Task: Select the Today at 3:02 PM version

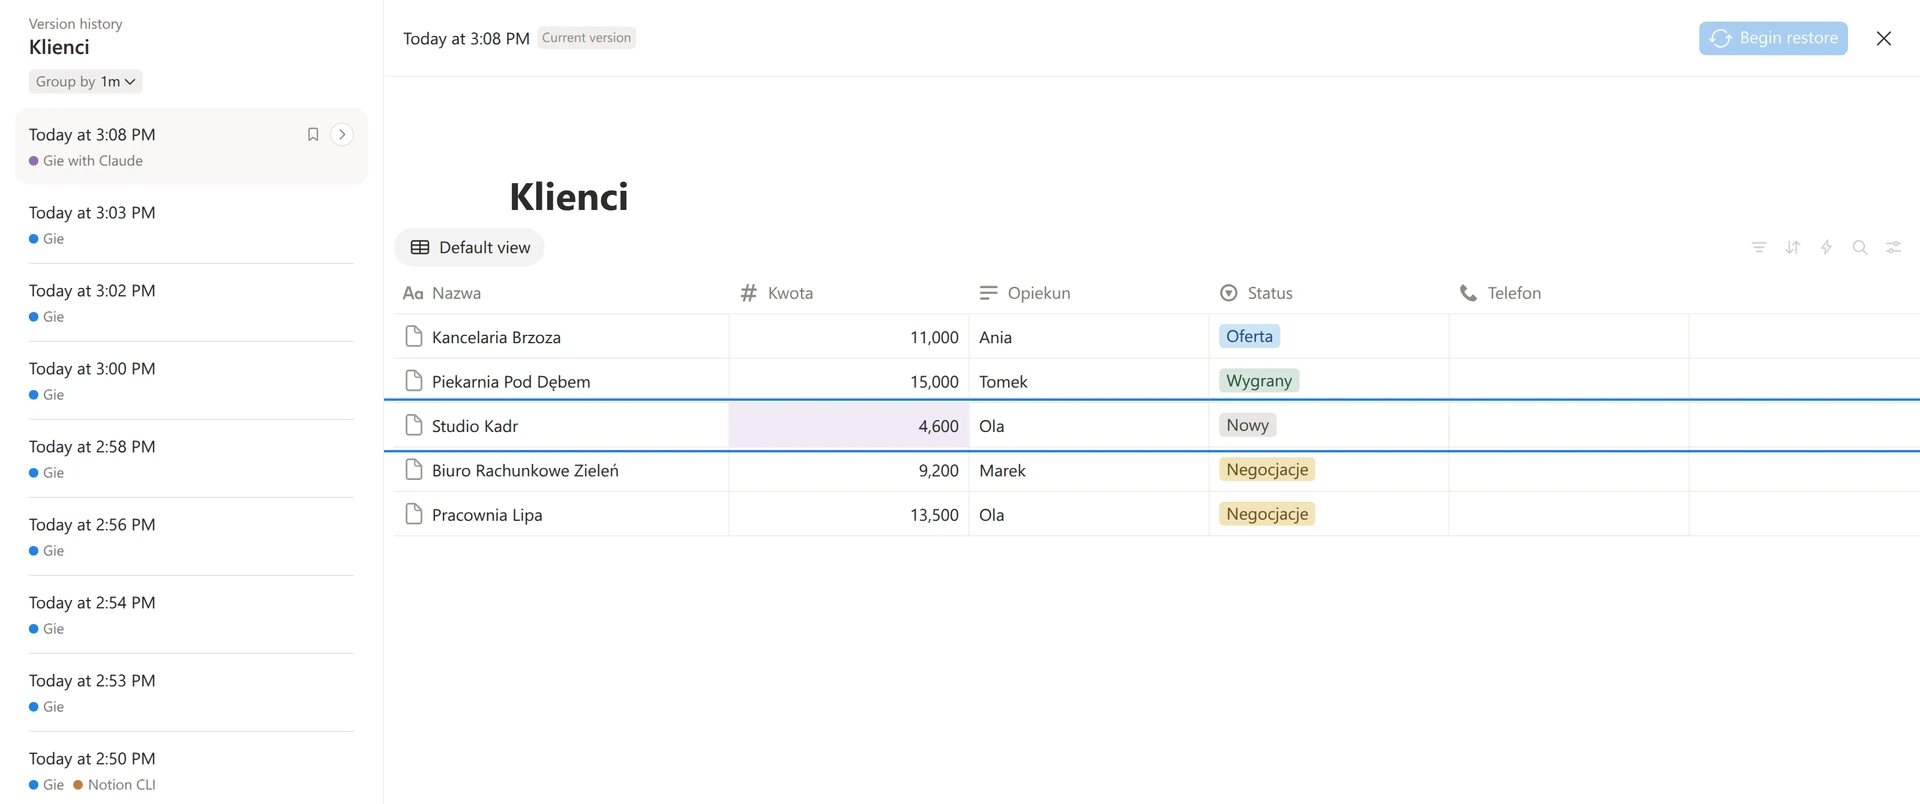Action: 191,303
